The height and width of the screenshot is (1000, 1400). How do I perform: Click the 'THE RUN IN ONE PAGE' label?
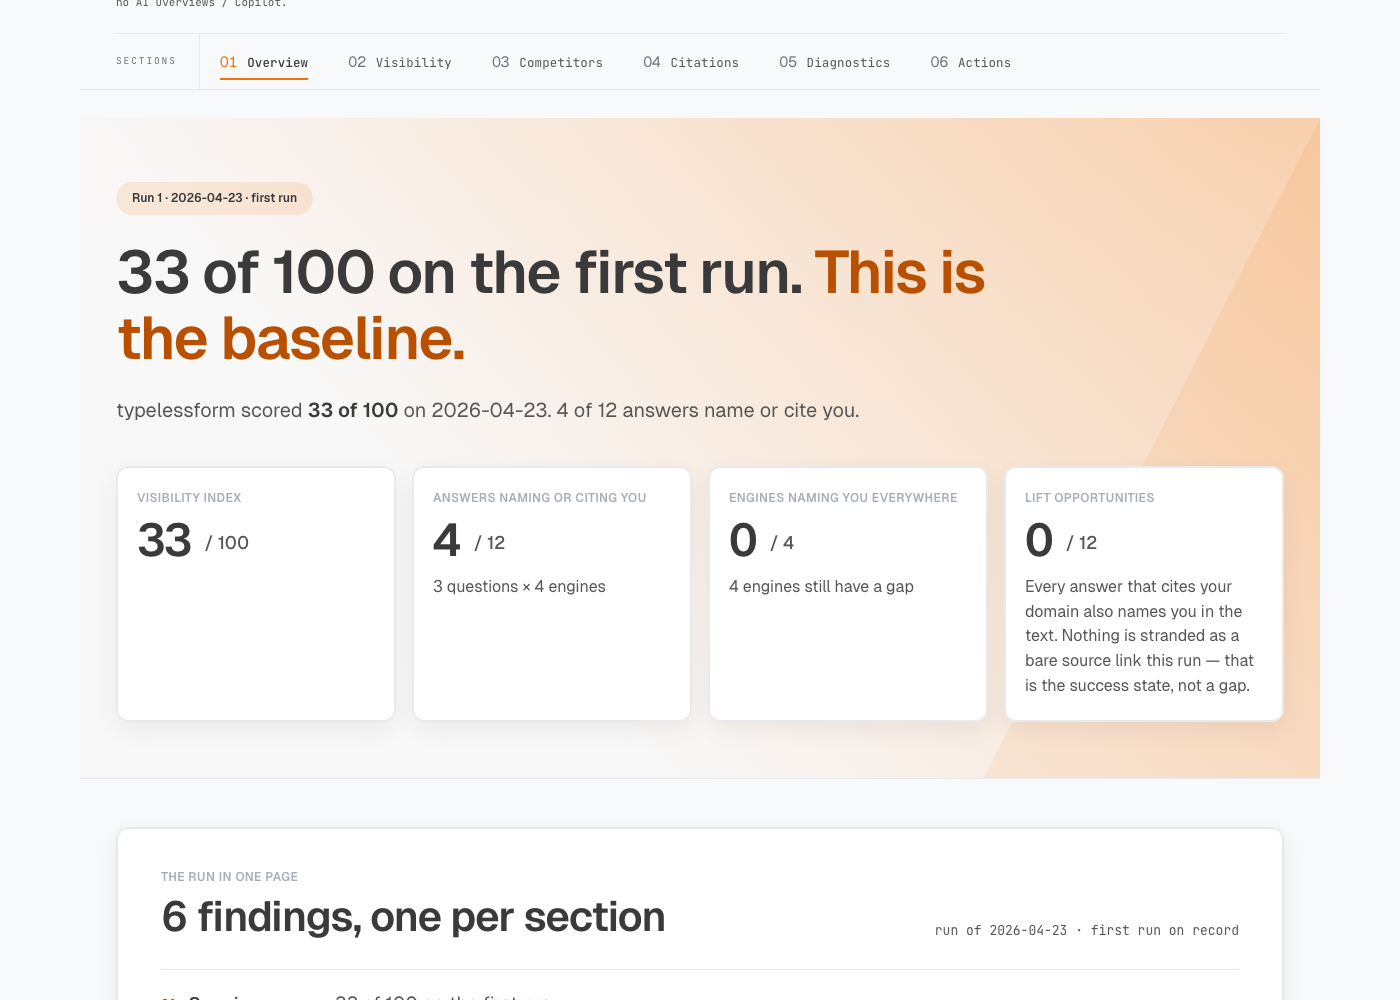(x=229, y=877)
